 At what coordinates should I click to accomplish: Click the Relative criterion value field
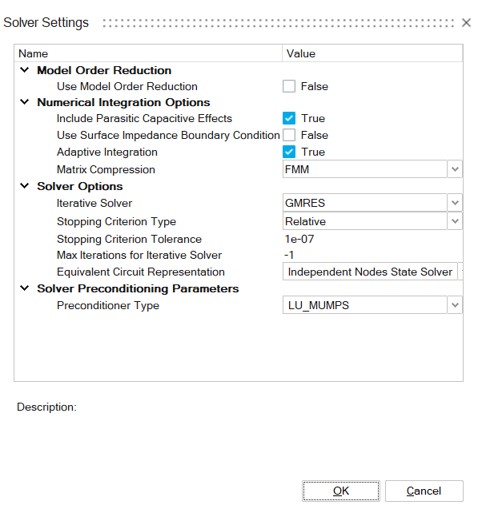pos(365,221)
